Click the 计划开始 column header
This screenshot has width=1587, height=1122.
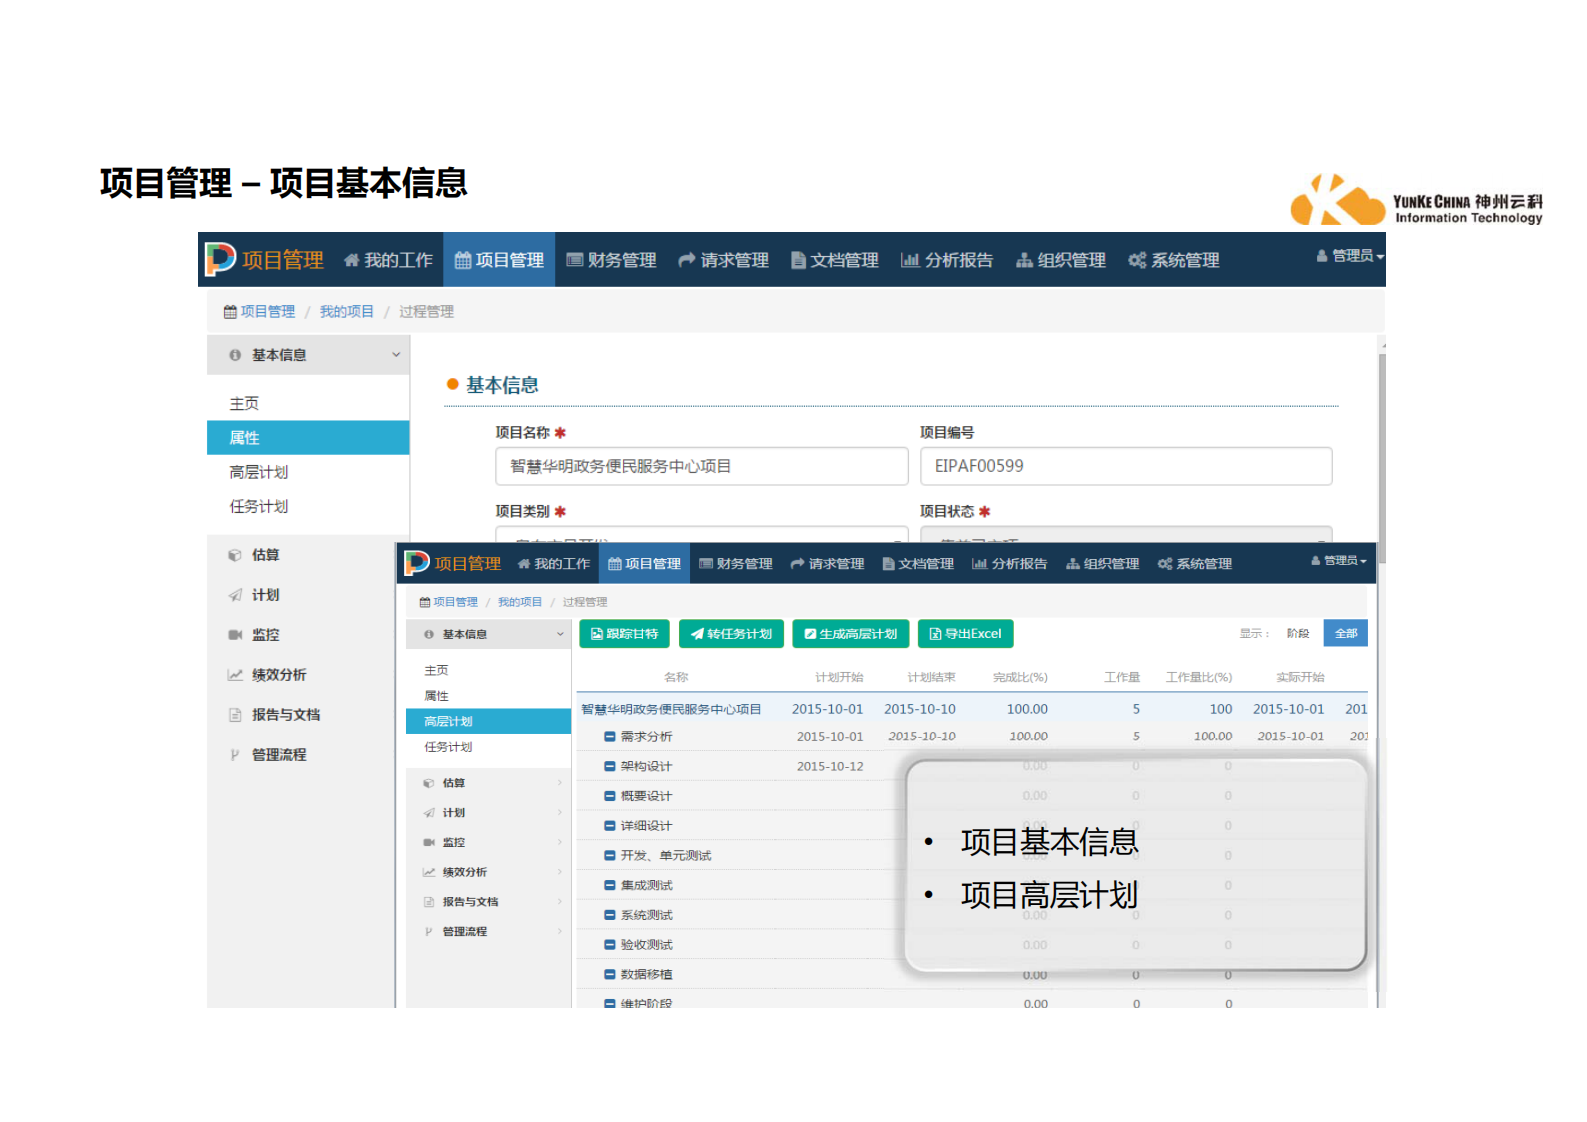click(x=839, y=677)
